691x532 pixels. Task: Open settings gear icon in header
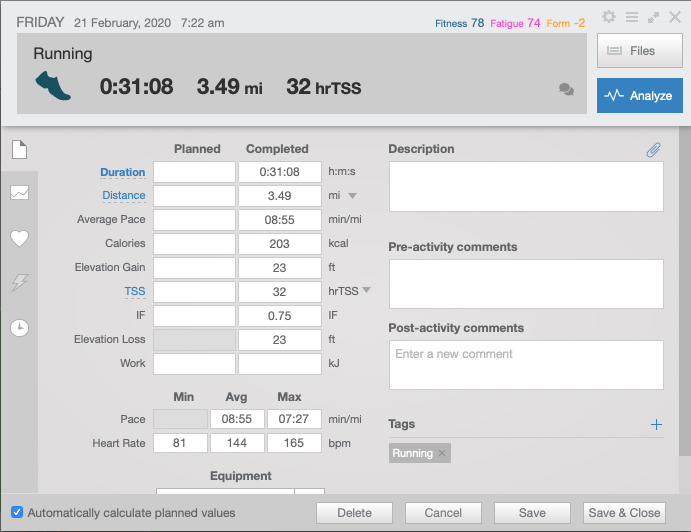609,17
